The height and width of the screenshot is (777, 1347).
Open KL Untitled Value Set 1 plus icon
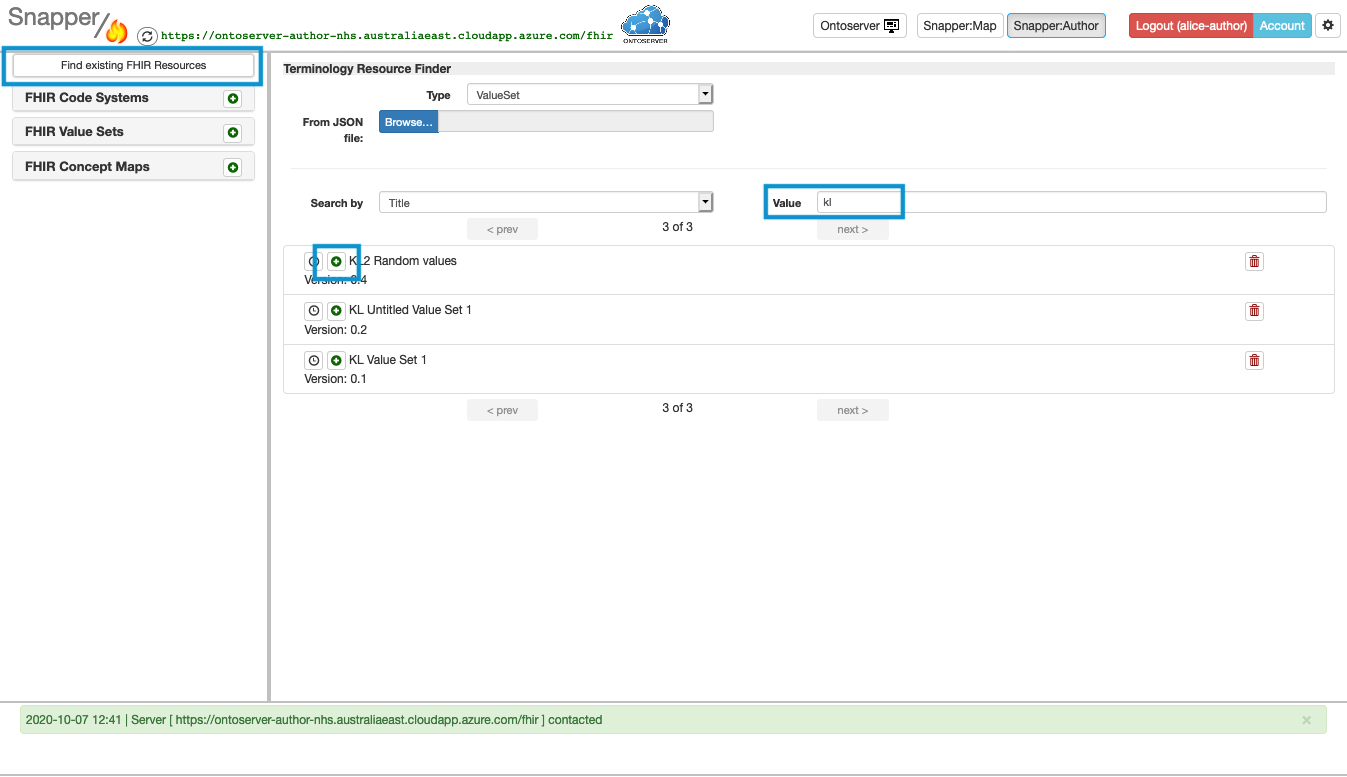[336, 311]
